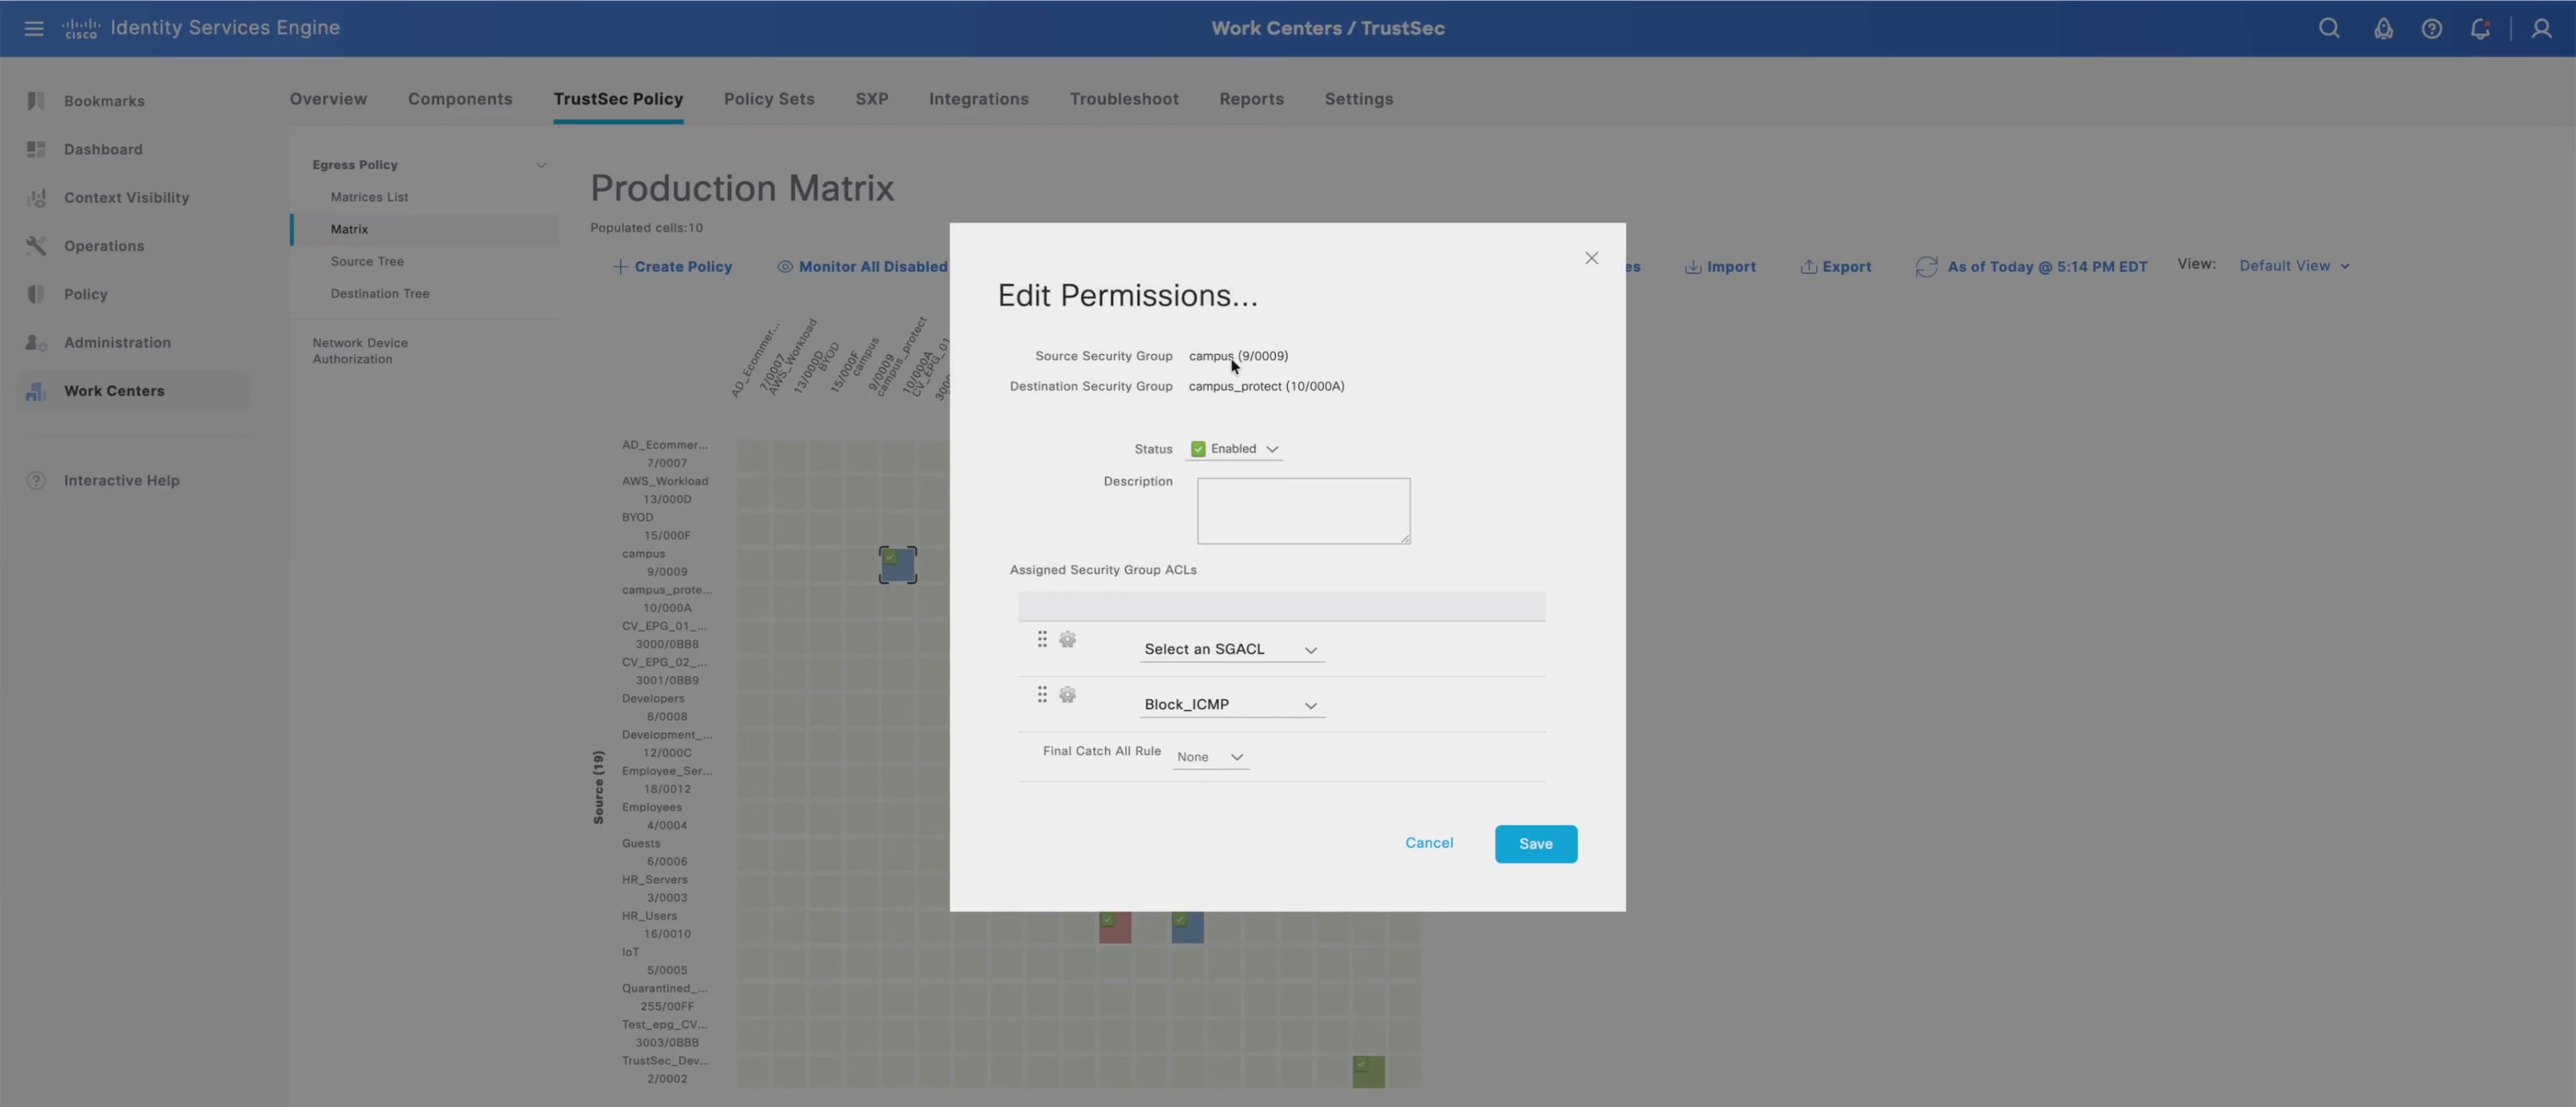Screen dimensions: 2576x1107
Task: Open Network Device Authorization
Action: 360,351
